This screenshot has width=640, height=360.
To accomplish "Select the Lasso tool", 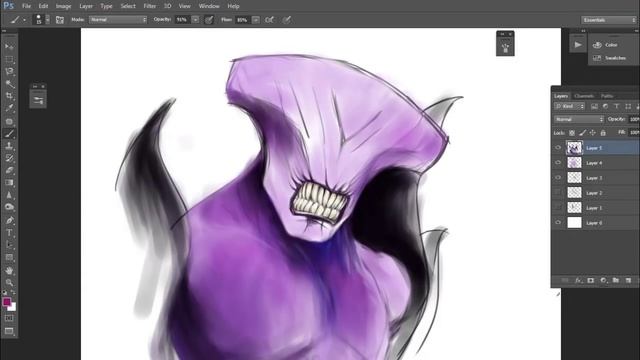I will [9, 71].
